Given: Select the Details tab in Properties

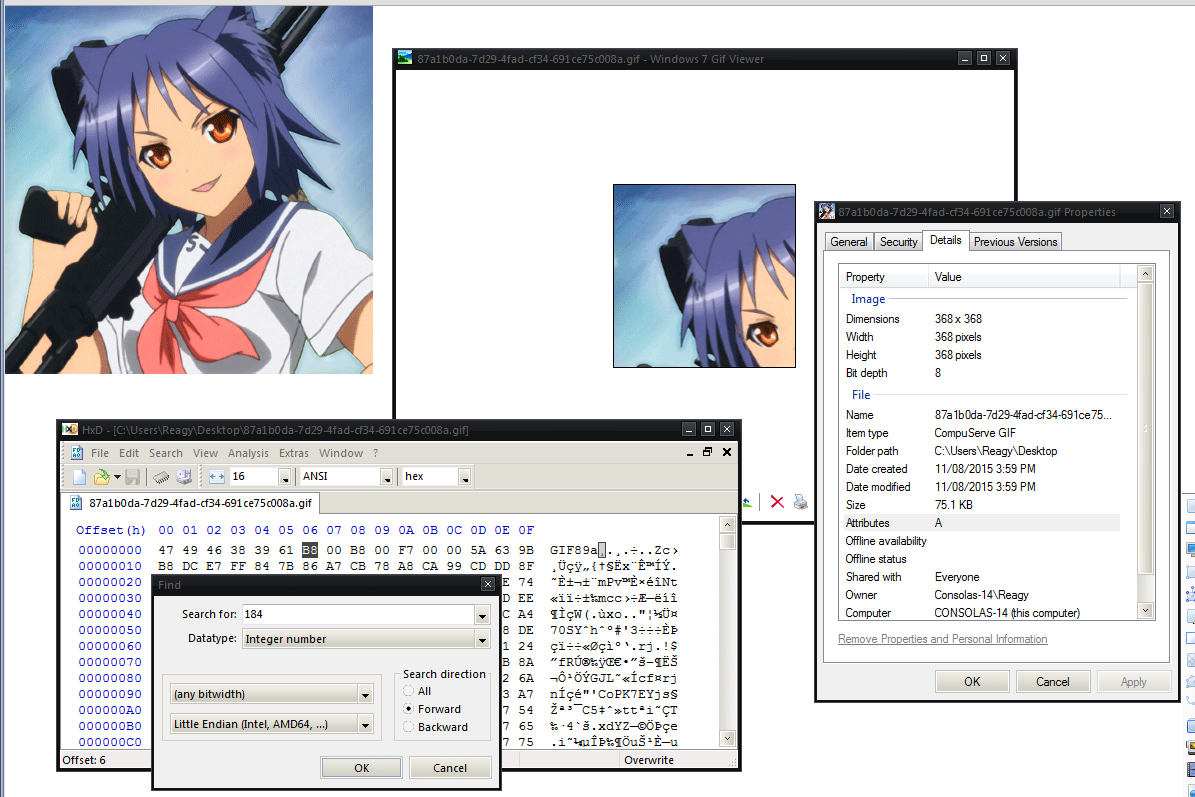Looking at the screenshot, I should pyautogui.click(x=946, y=240).
